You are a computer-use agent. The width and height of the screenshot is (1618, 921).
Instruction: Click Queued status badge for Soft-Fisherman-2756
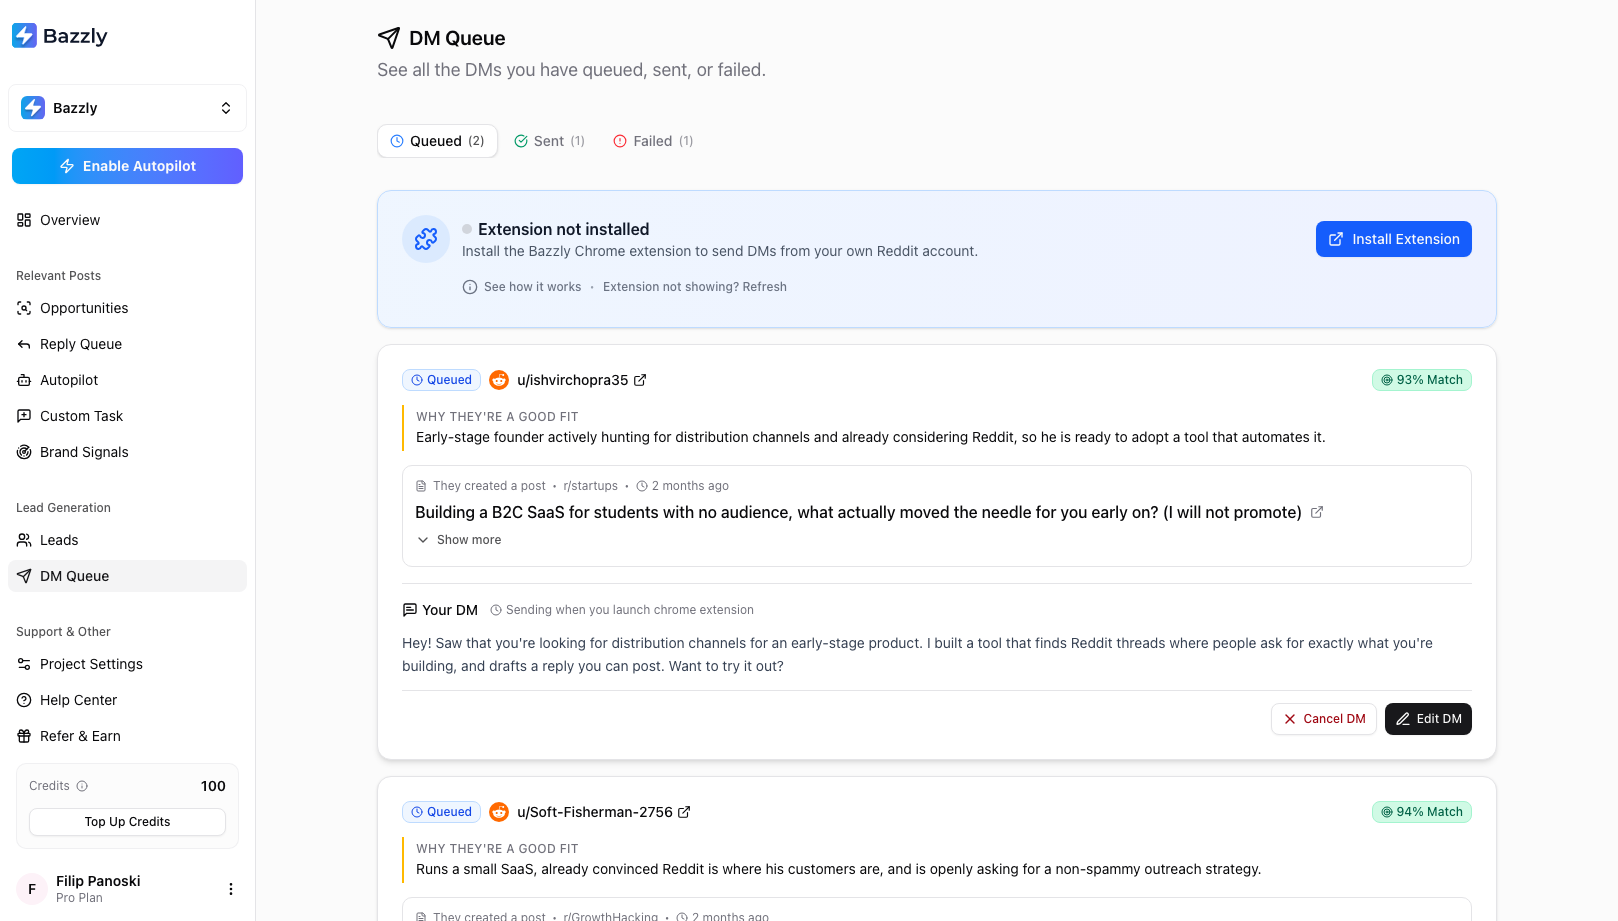click(441, 812)
